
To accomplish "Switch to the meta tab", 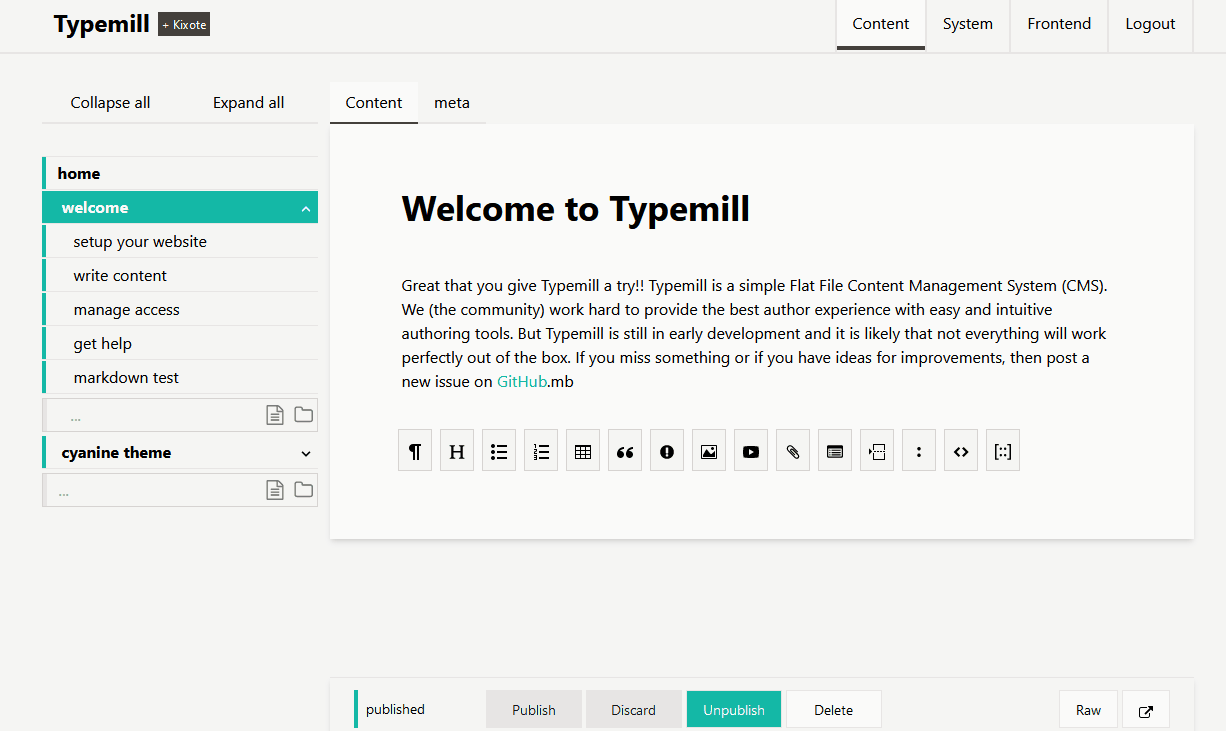I will [x=452, y=102].
